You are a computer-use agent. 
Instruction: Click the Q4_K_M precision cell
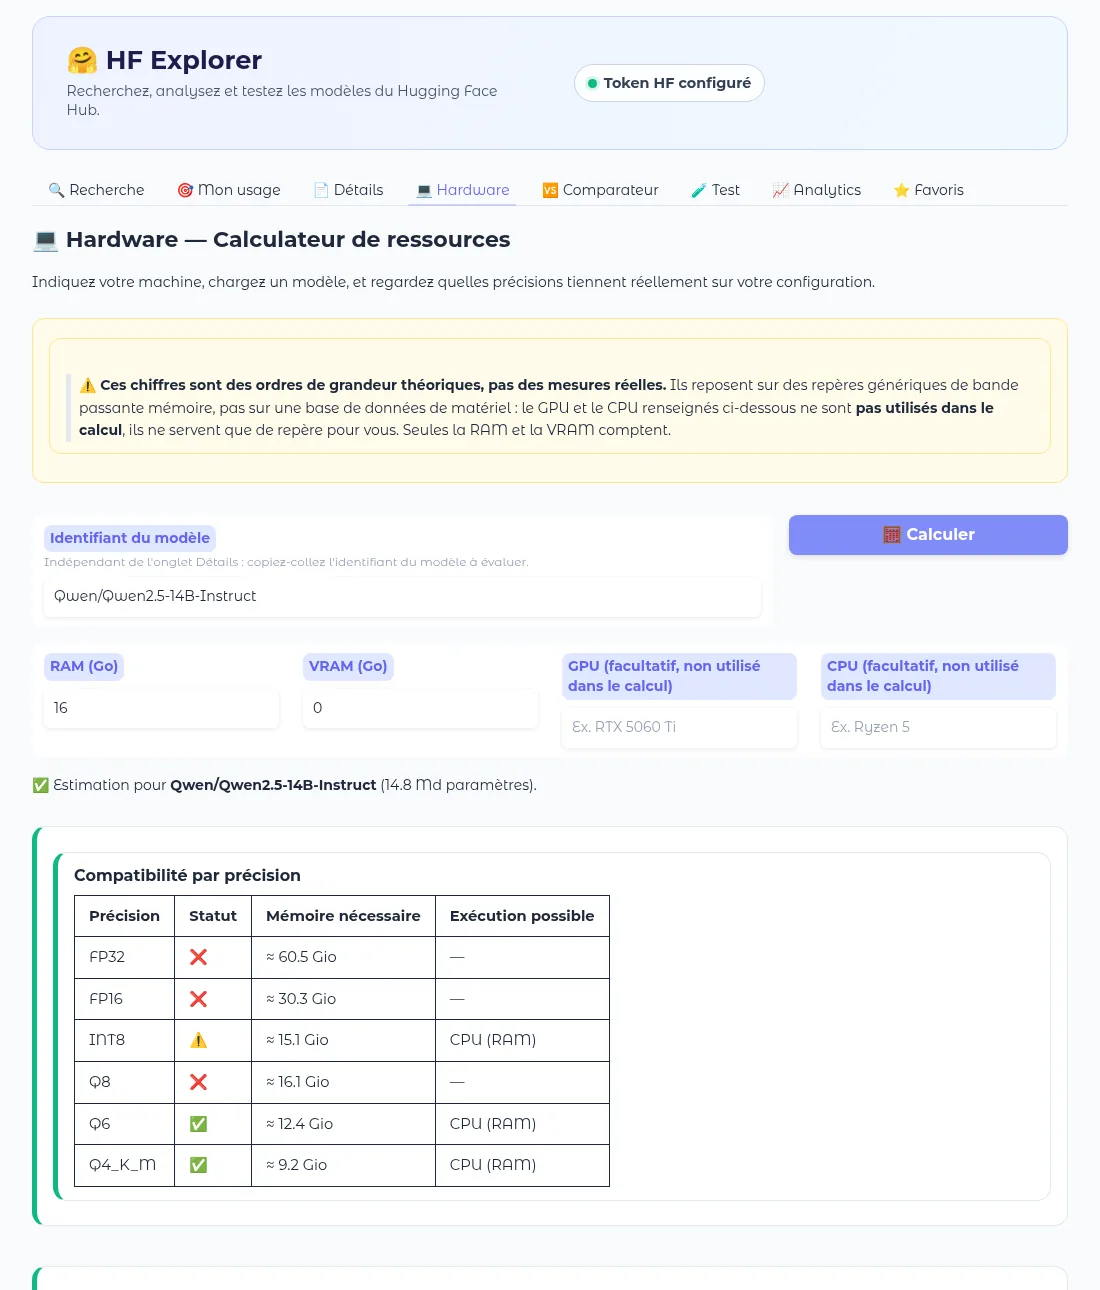(x=125, y=1165)
